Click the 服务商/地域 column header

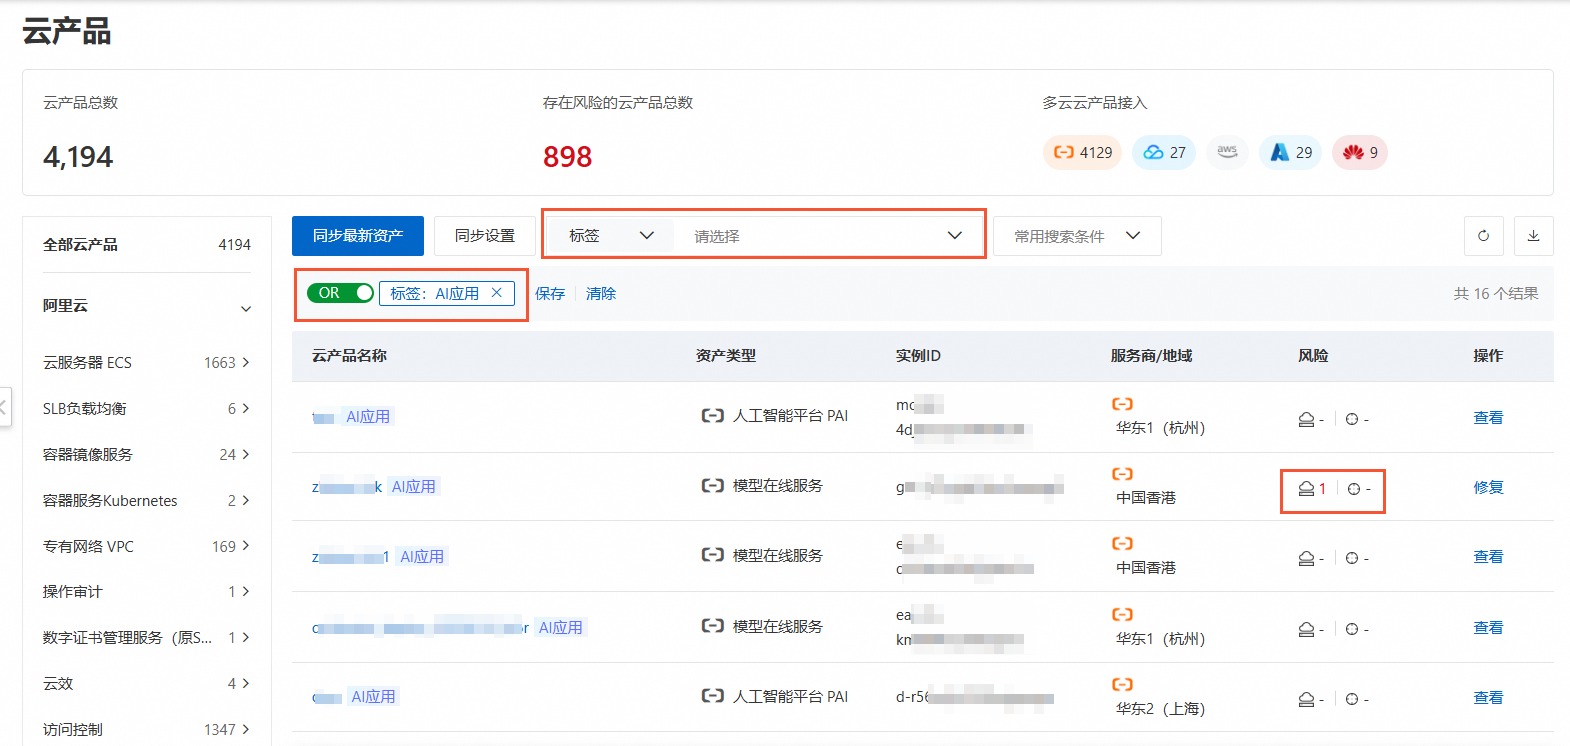coord(1151,355)
